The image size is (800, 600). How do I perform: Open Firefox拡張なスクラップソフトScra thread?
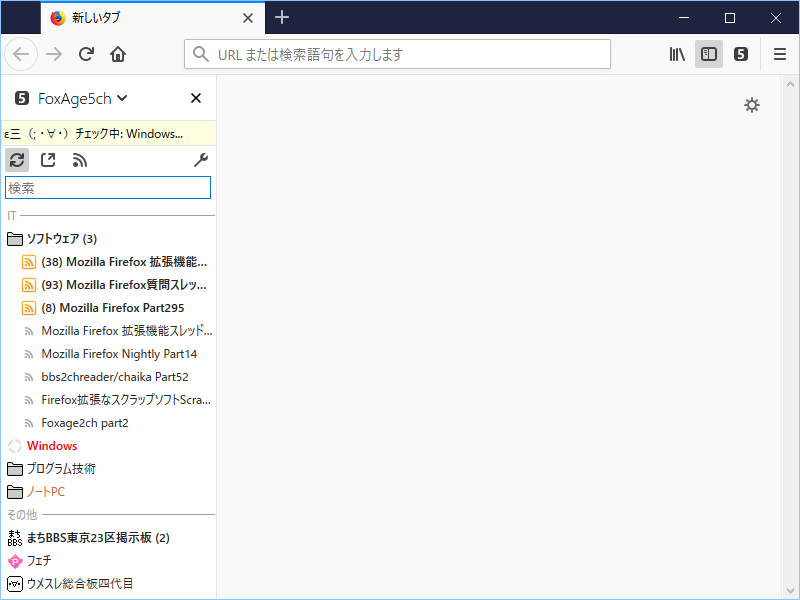point(126,399)
